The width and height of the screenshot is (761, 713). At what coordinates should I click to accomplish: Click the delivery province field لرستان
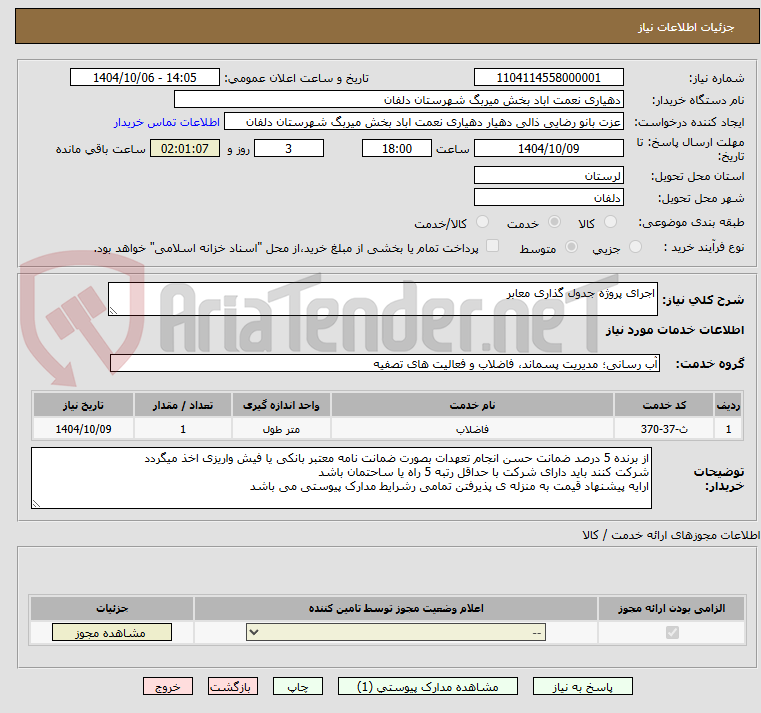coord(548,176)
